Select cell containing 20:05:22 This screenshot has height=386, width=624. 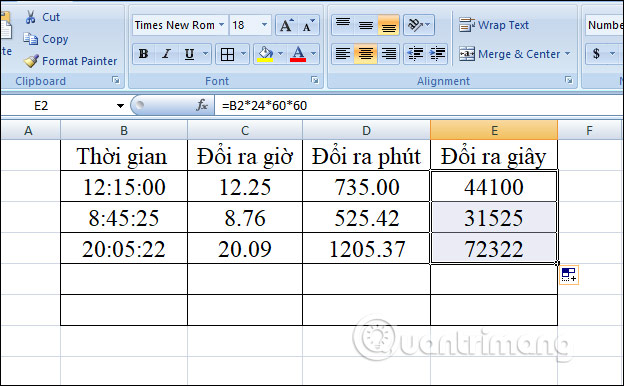(124, 248)
